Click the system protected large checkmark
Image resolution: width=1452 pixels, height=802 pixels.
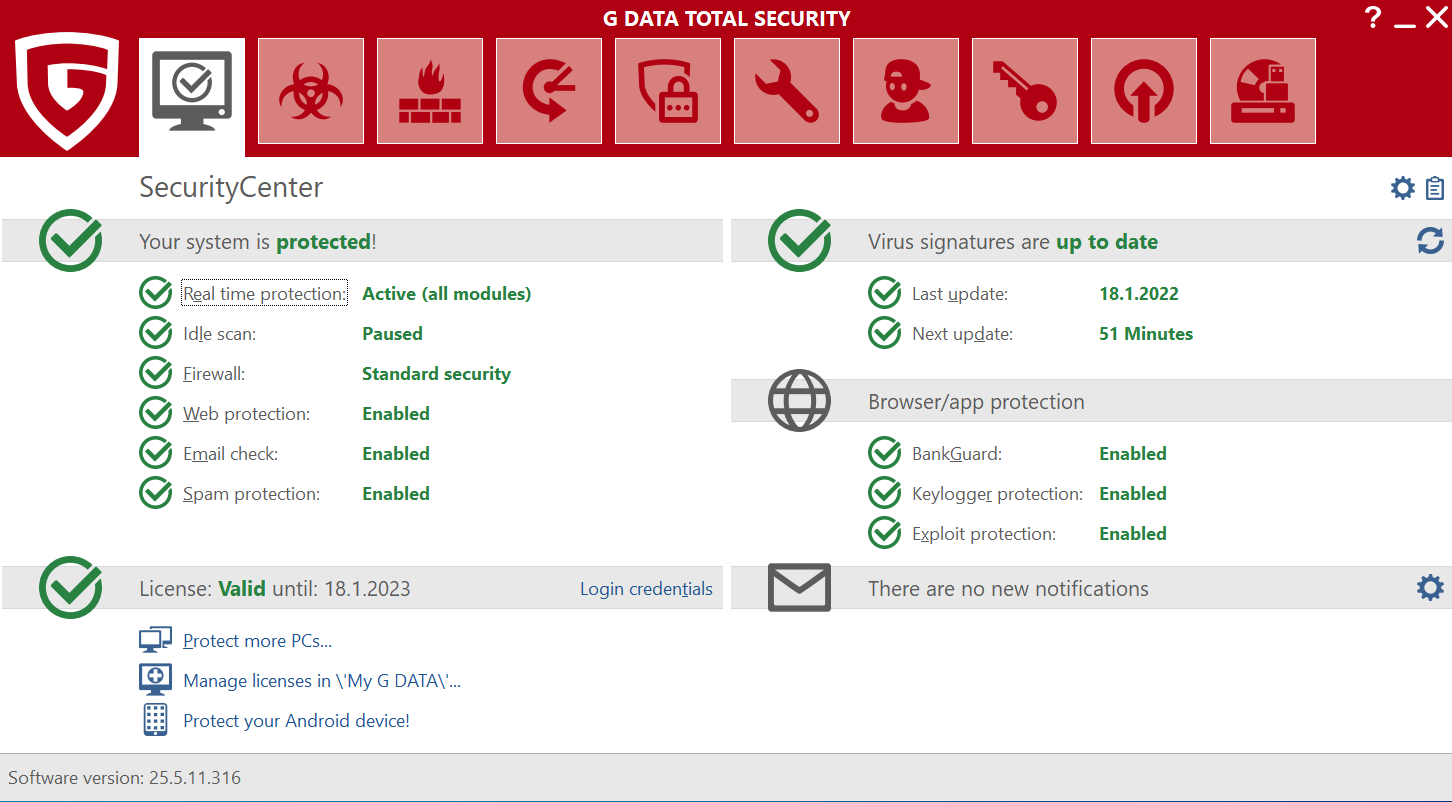71,240
